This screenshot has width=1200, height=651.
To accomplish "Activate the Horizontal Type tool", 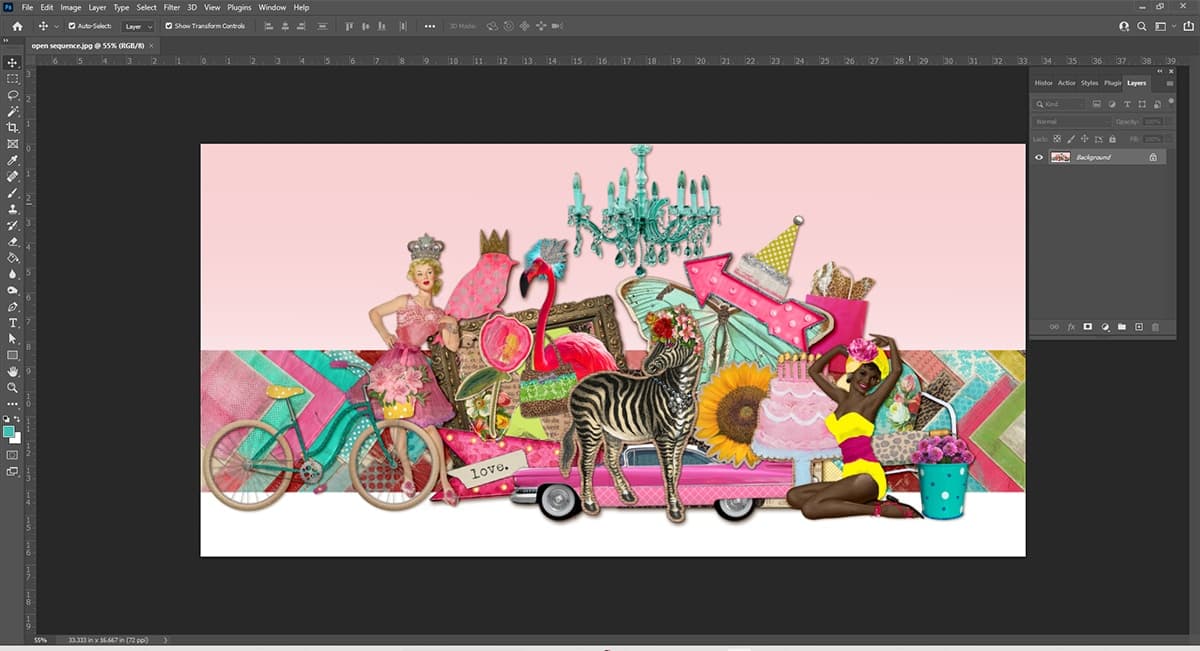I will (13, 323).
